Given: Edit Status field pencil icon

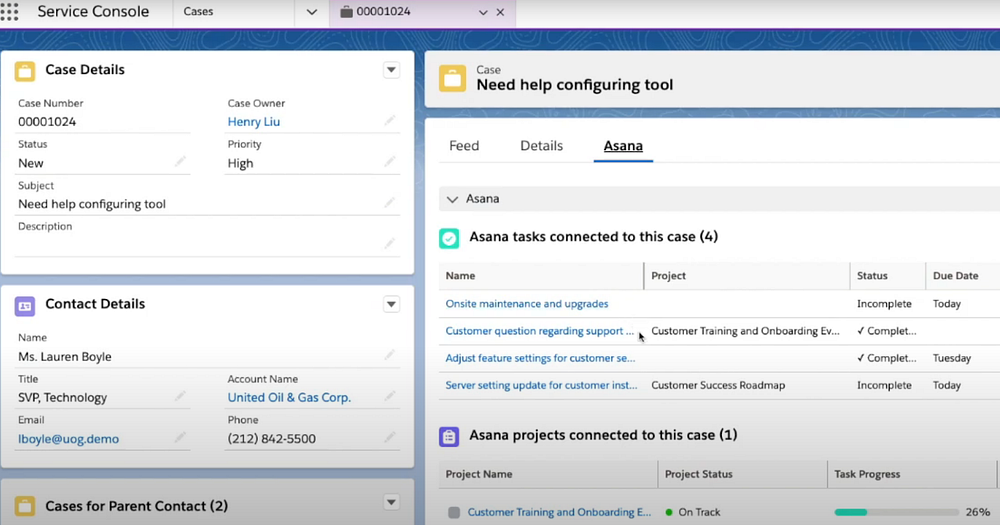Looking at the screenshot, I should pyautogui.click(x=180, y=162).
